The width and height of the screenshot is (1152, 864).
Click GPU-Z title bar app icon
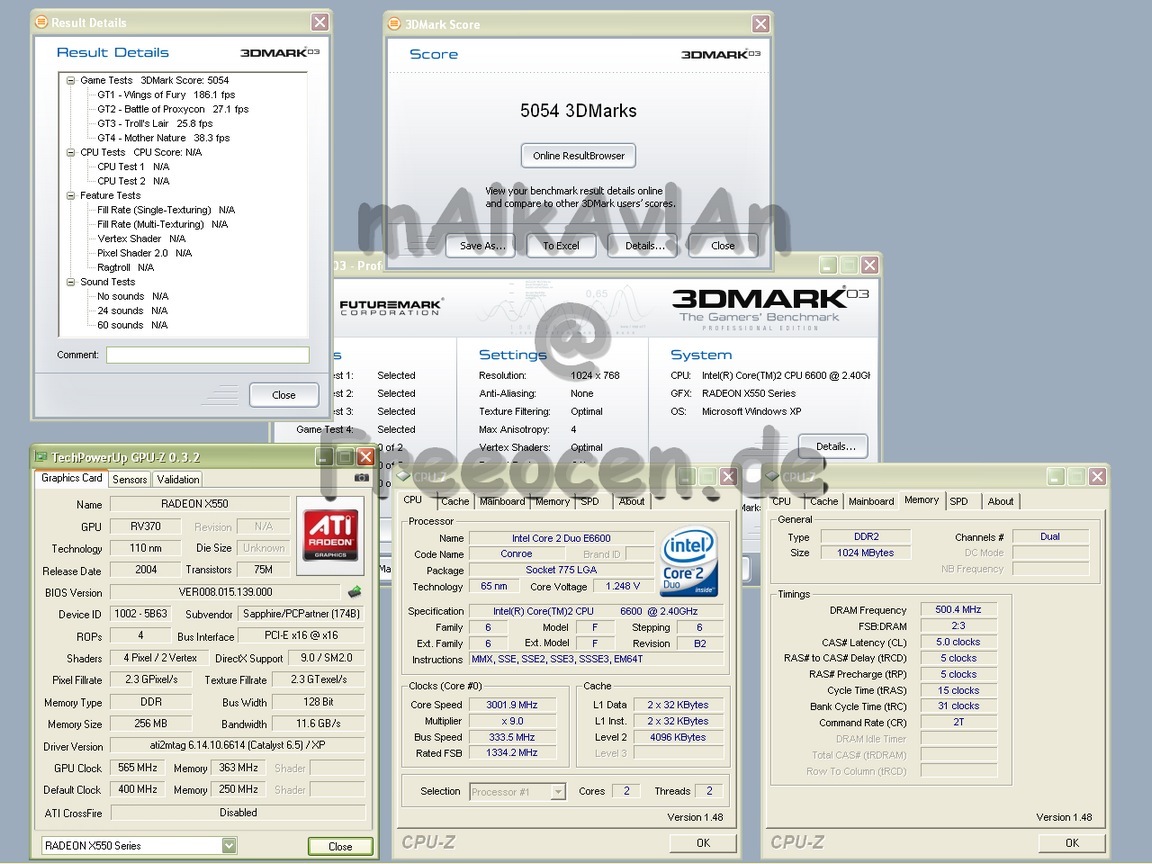(x=42, y=457)
